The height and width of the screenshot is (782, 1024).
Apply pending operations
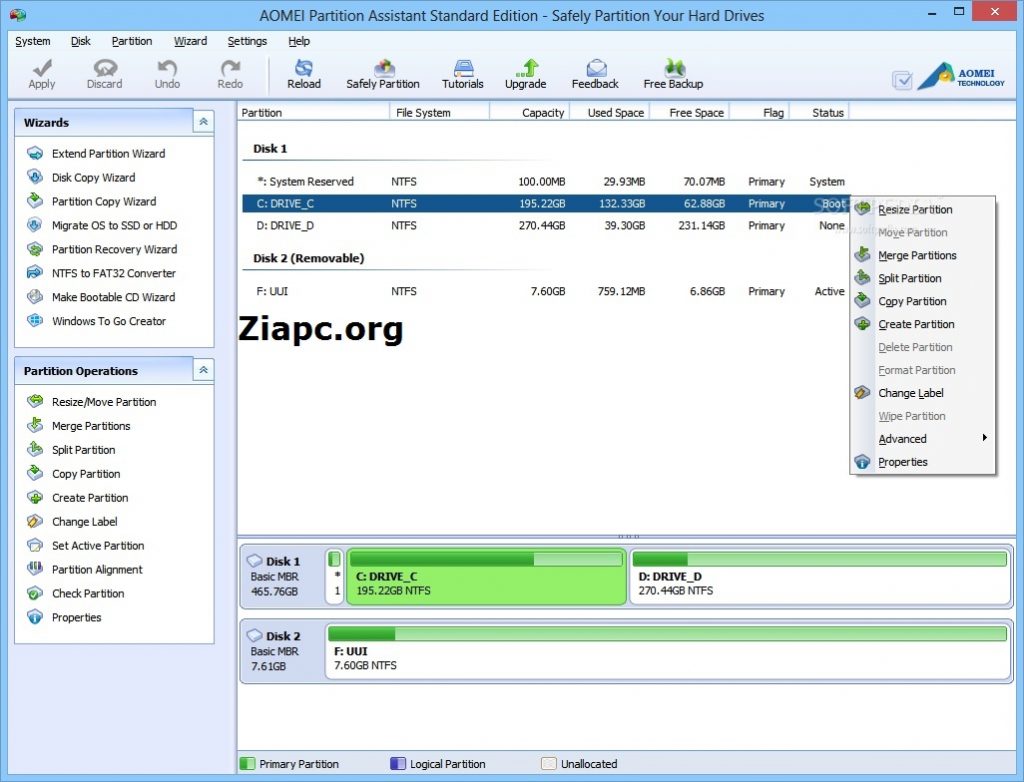tap(41, 73)
